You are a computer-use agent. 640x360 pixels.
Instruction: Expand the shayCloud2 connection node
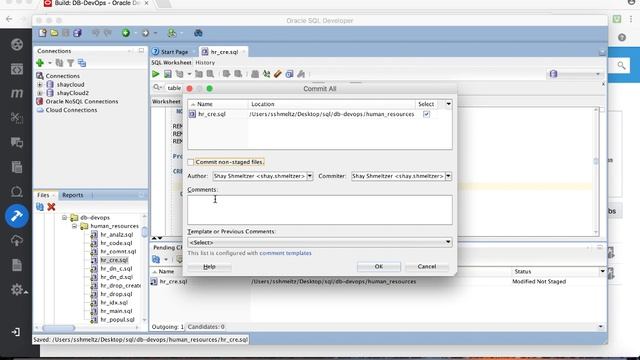click(40, 93)
